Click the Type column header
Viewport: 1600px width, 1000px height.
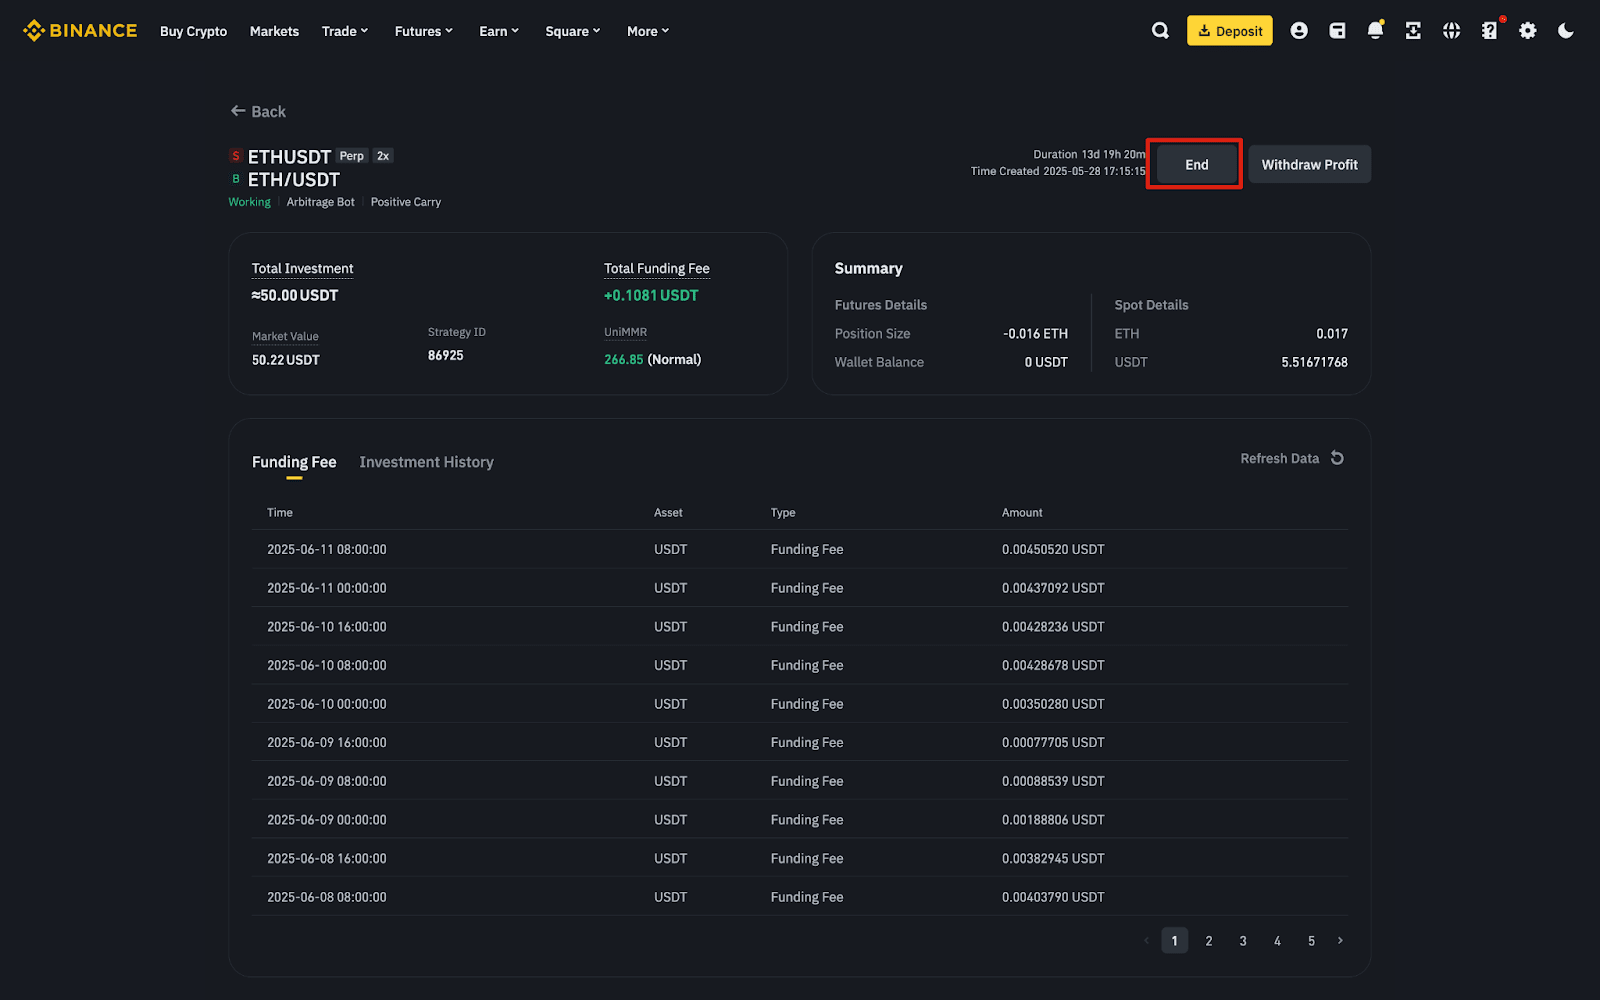(x=783, y=512)
